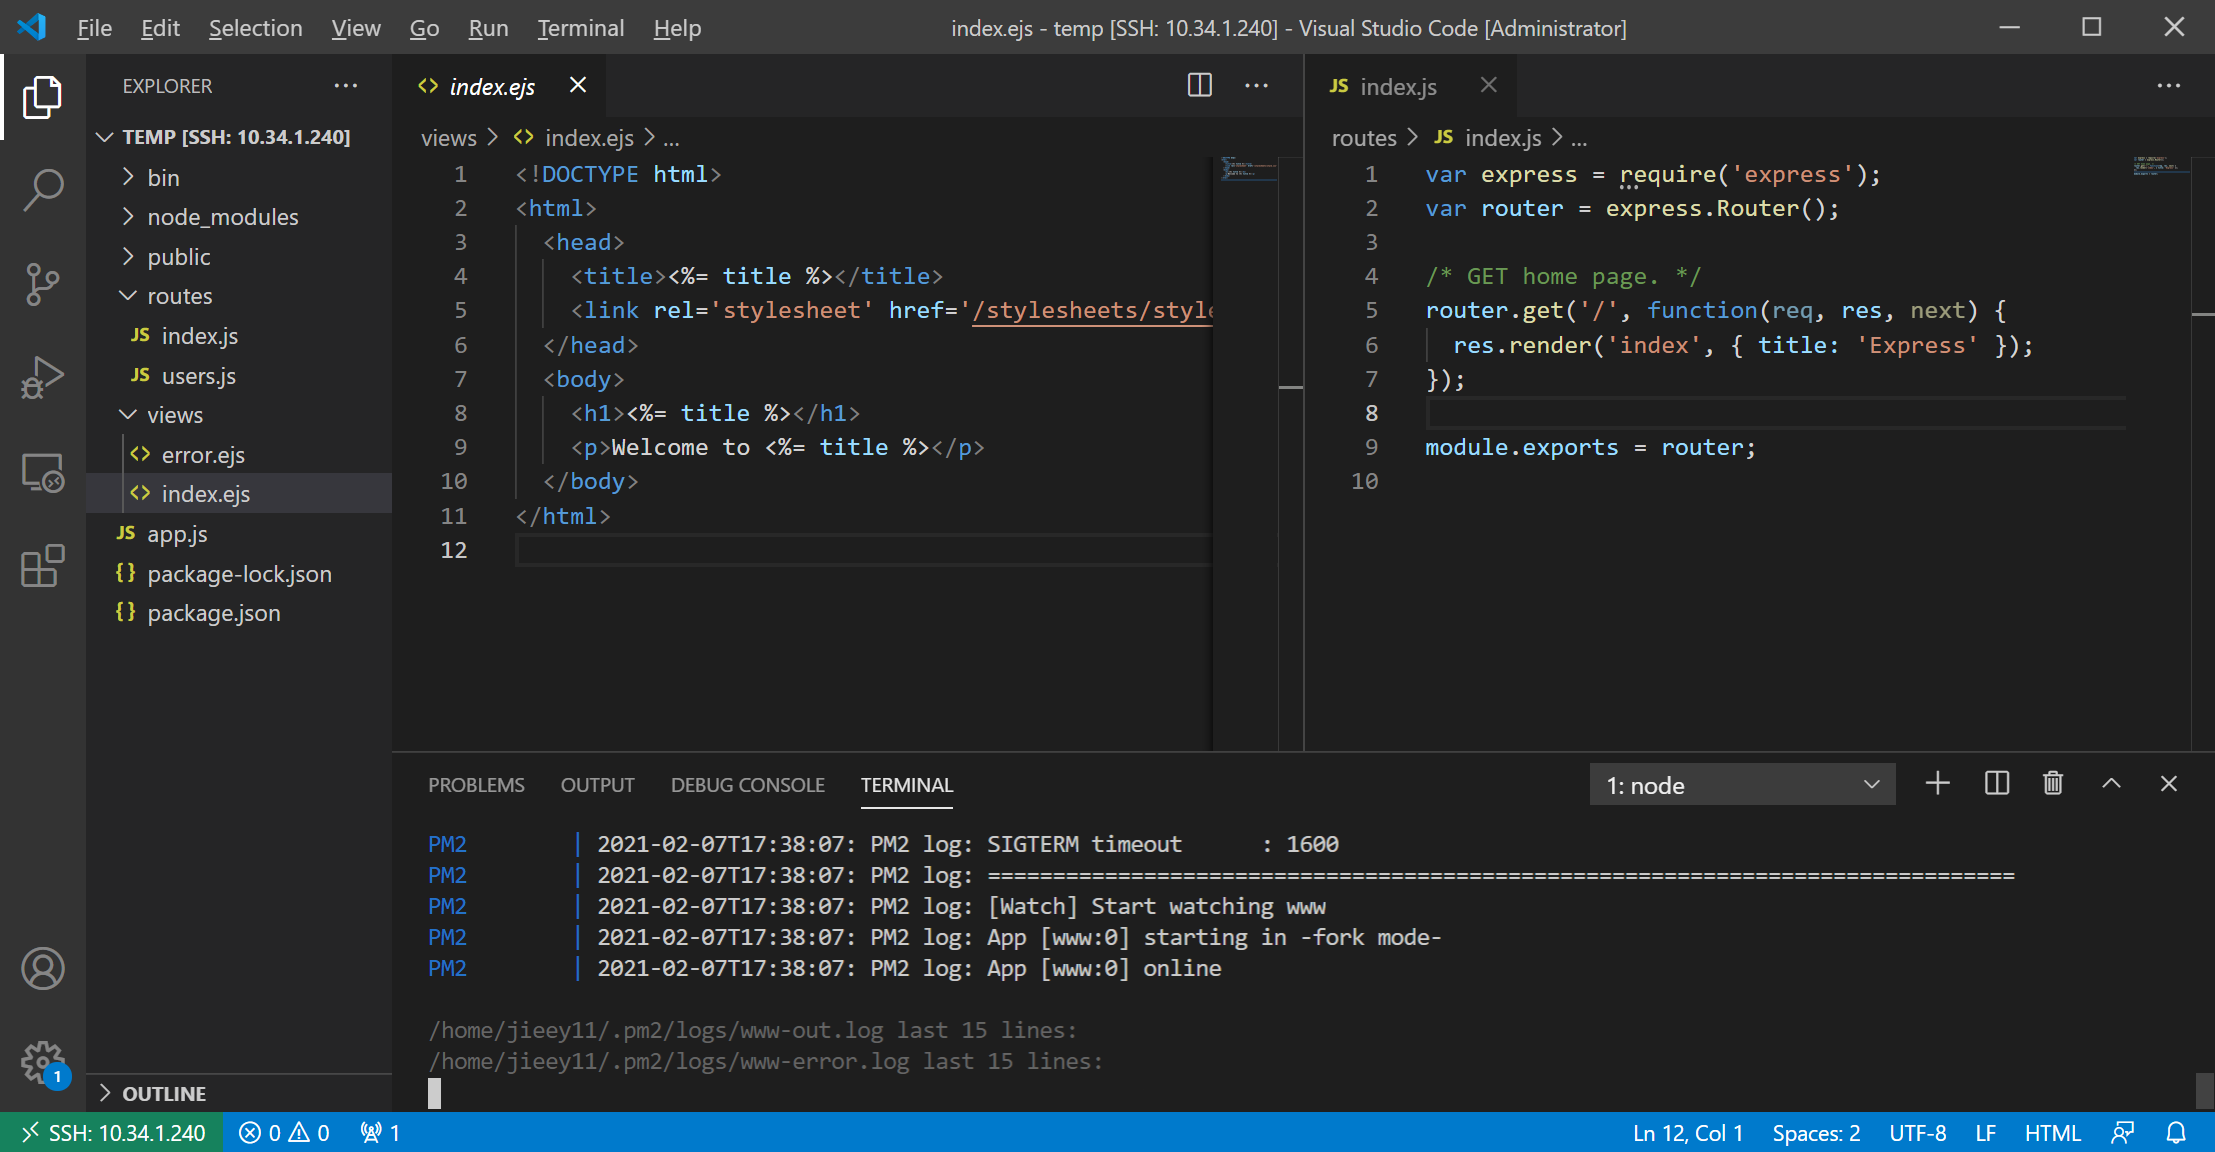Open notifications bell in status bar
The width and height of the screenshot is (2215, 1152).
pyautogui.click(x=2176, y=1133)
